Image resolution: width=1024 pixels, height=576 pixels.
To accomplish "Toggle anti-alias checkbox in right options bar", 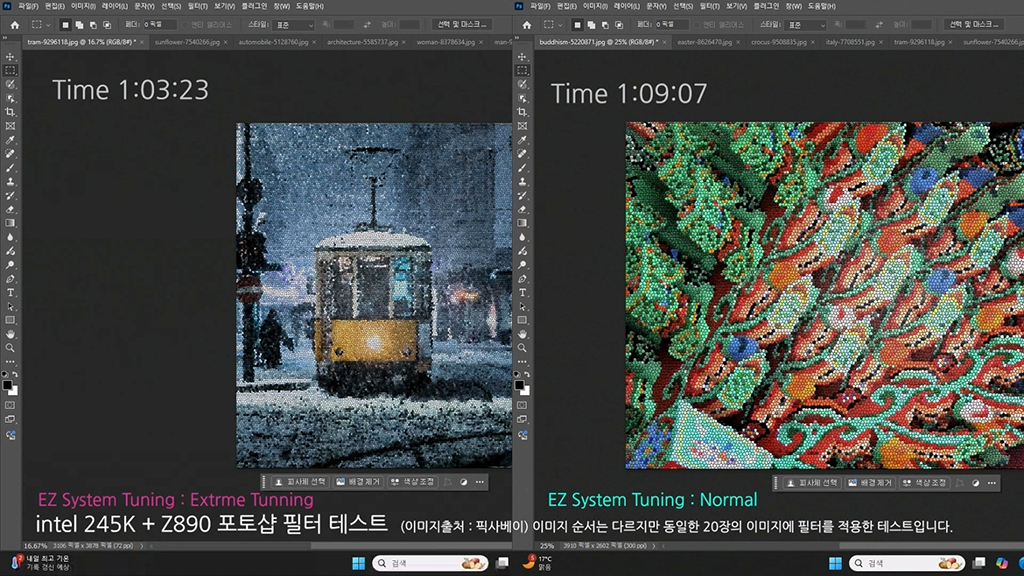I will pyautogui.click(x=697, y=25).
